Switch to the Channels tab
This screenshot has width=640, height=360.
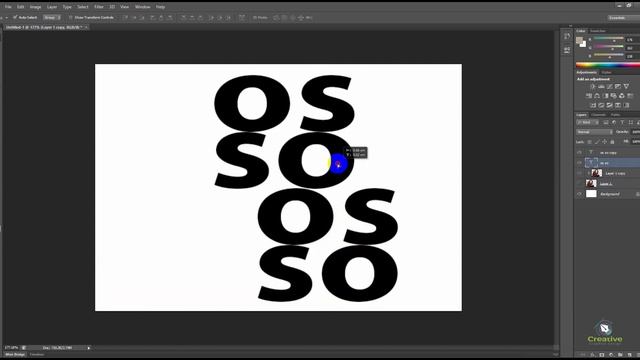pyautogui.click(x=598, y=115)
